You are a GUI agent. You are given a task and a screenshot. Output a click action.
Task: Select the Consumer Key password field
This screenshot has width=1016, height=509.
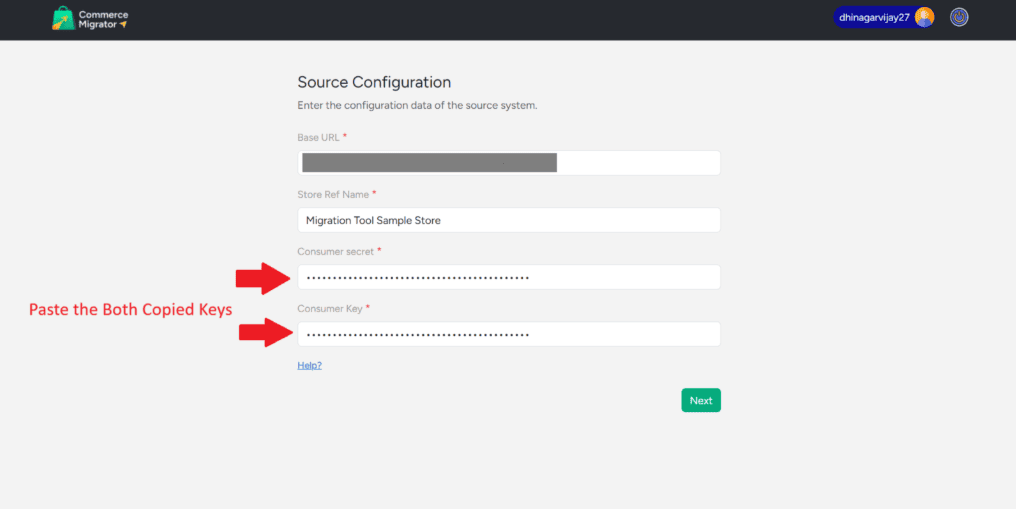[508, 334]
